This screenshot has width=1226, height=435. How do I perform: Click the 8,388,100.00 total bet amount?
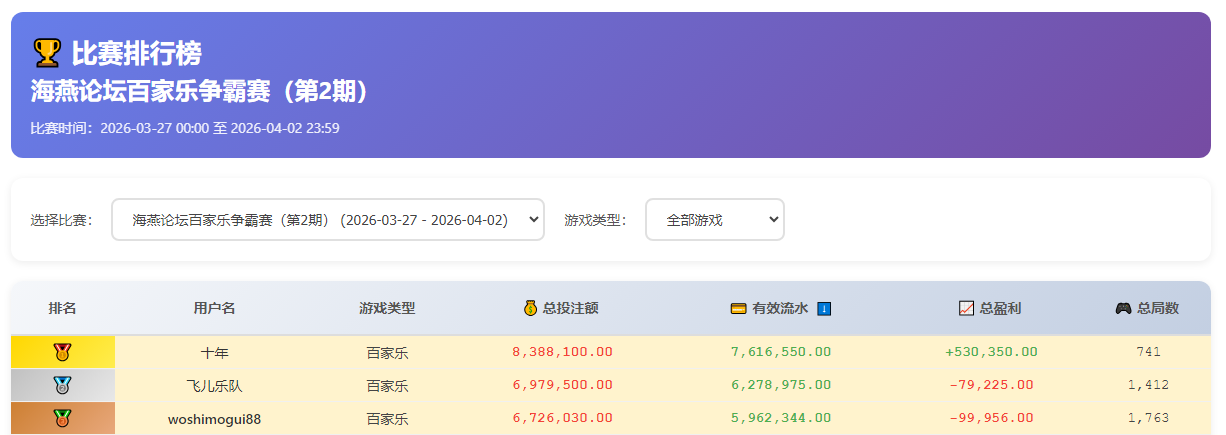(x=562, y=352)
